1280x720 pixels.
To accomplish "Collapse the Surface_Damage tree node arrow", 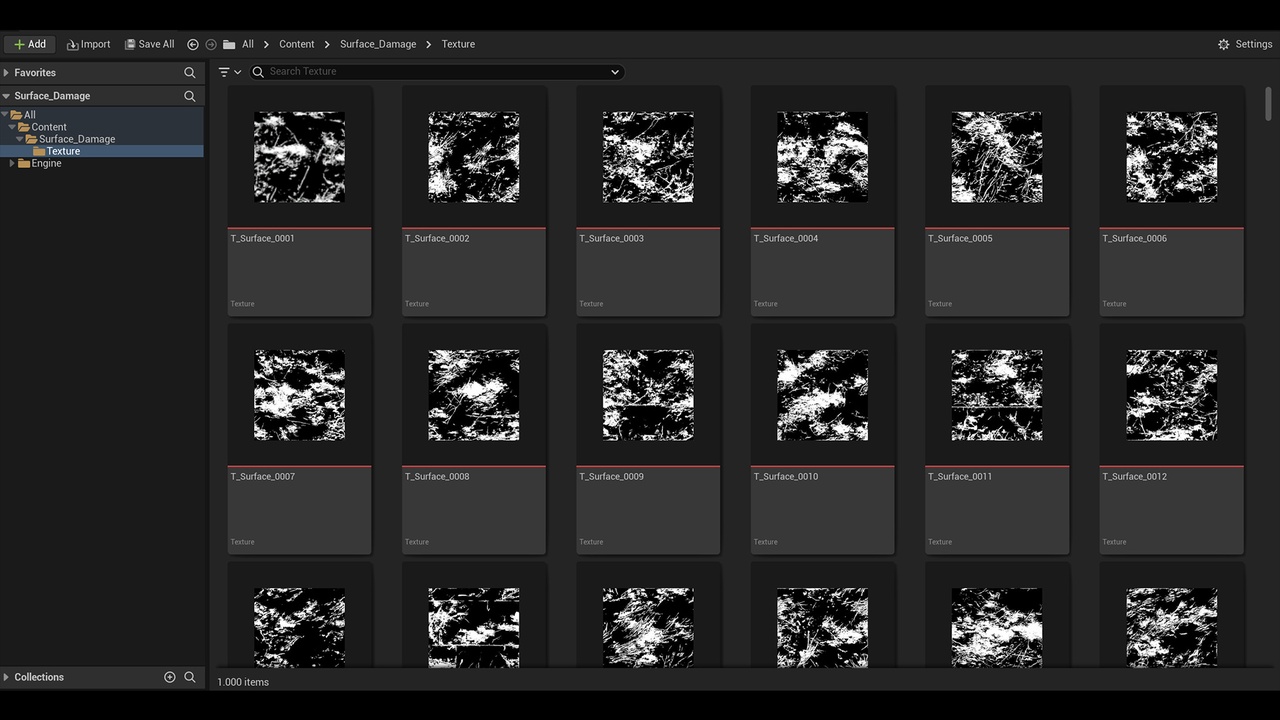I will click(x=20, y=139).
